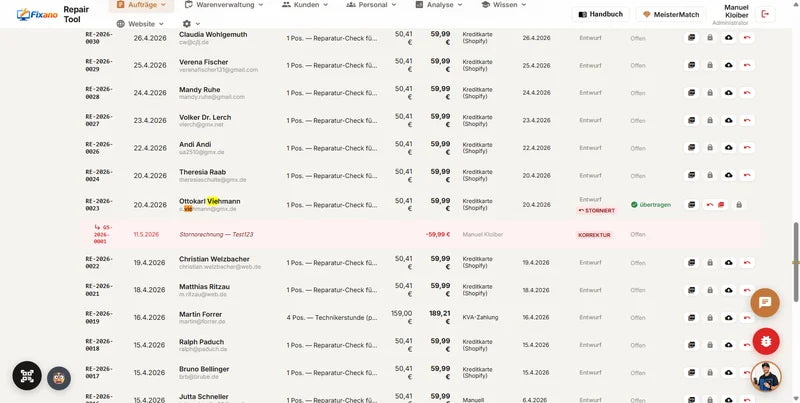
Task: Expand the Warenverwaltung menu
Action: [x=224, y=5]
